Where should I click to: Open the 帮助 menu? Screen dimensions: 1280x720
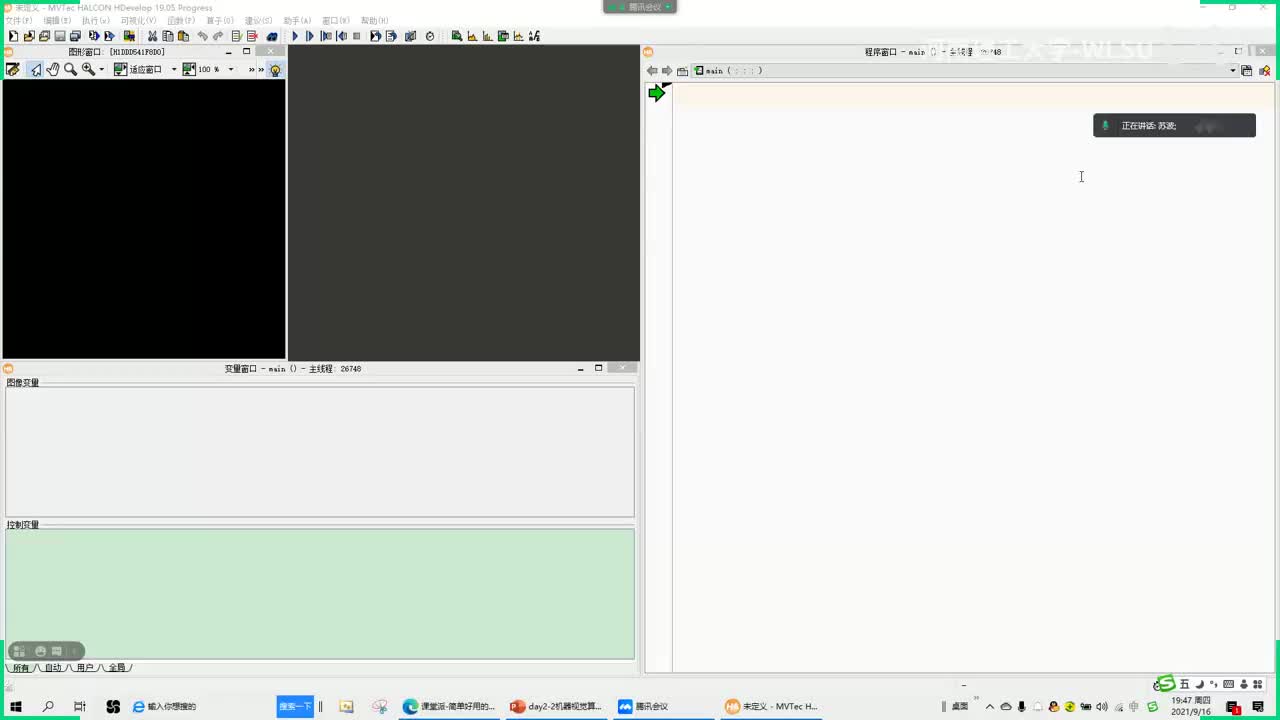click(374, 20)
